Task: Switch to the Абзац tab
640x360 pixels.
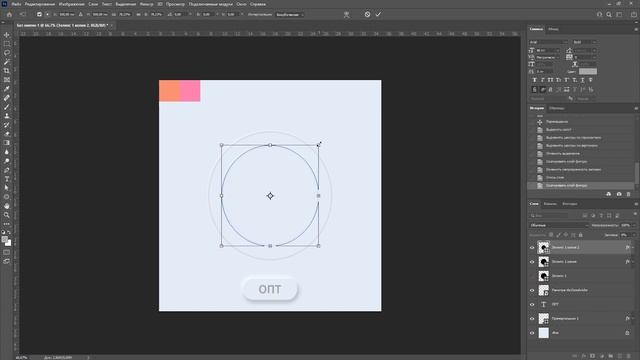Action: (x=553, y=29)
